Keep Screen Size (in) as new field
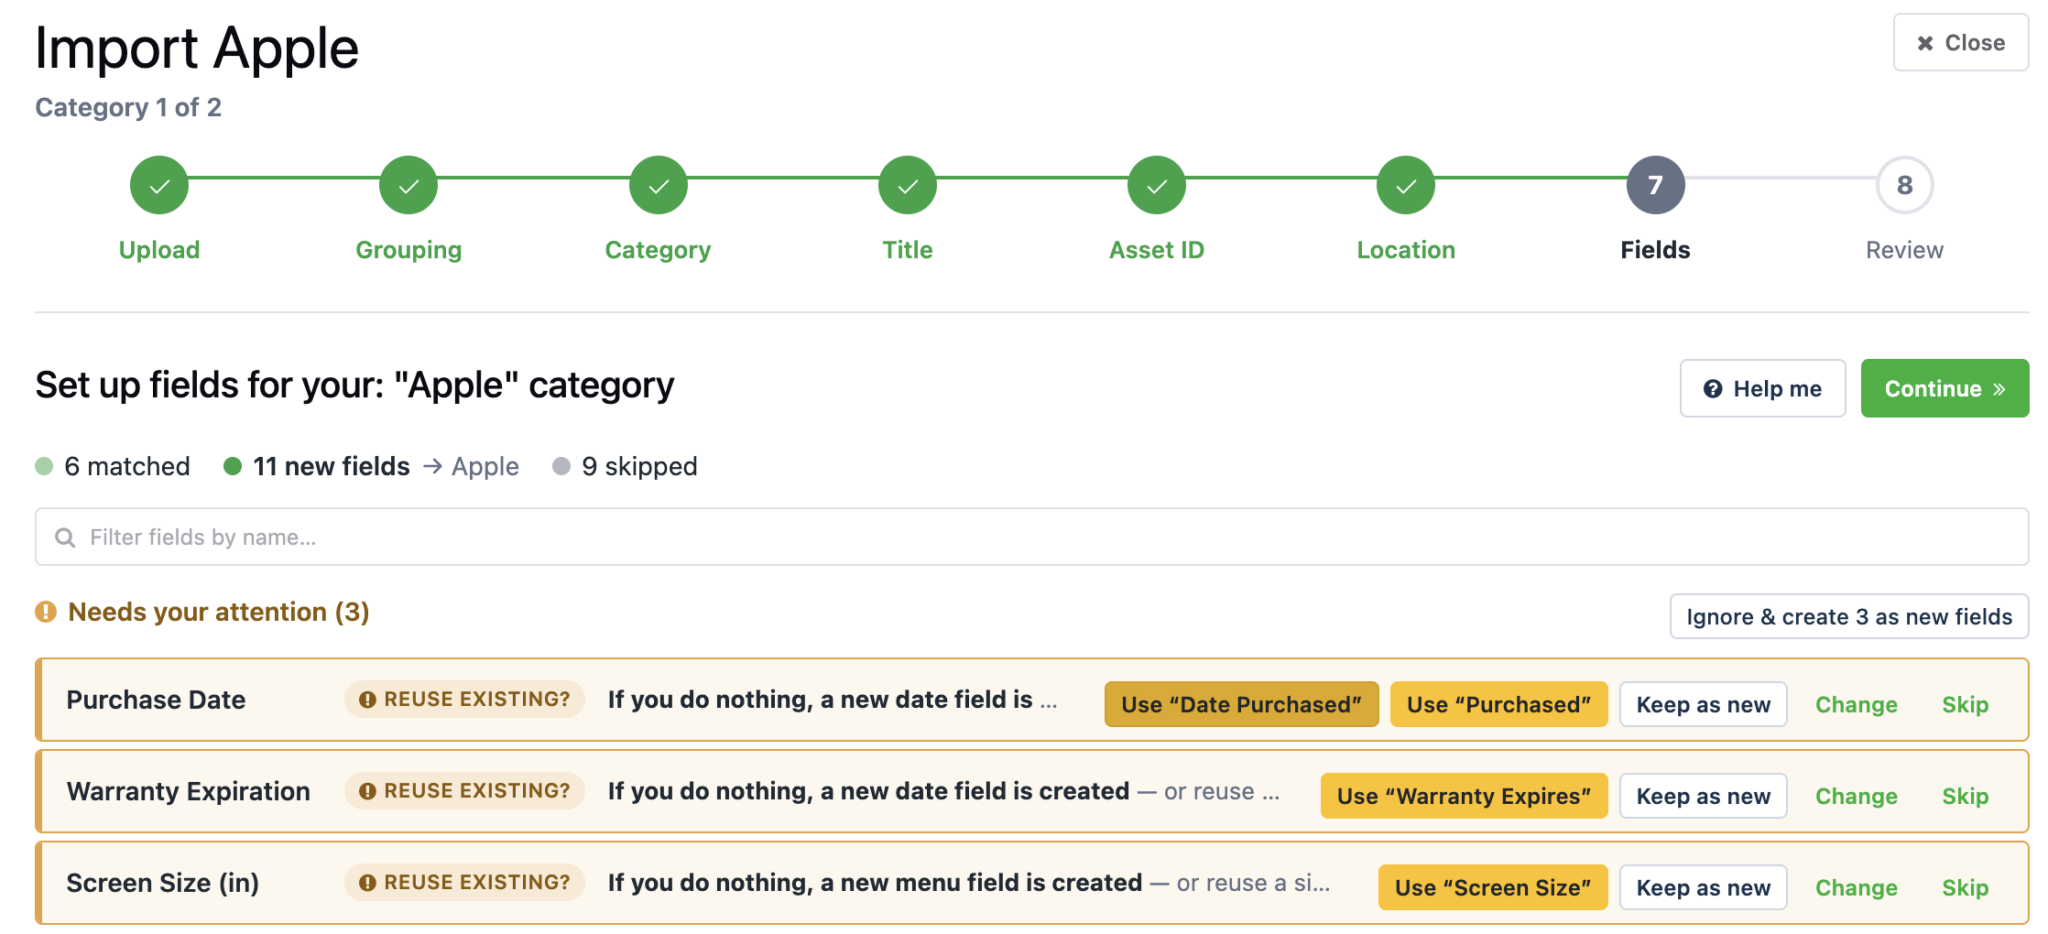The image size is (2048, 934). coord(1703,887)
